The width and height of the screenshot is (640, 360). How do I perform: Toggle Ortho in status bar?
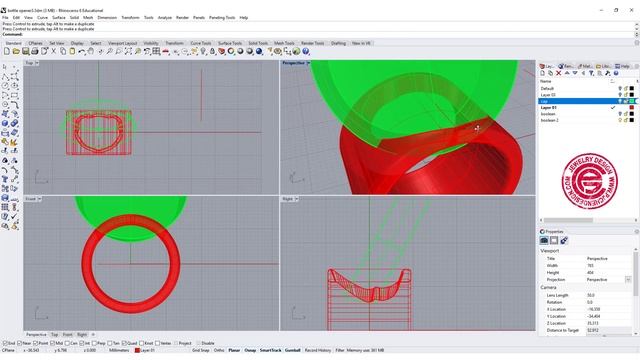(x=219, y=350)
